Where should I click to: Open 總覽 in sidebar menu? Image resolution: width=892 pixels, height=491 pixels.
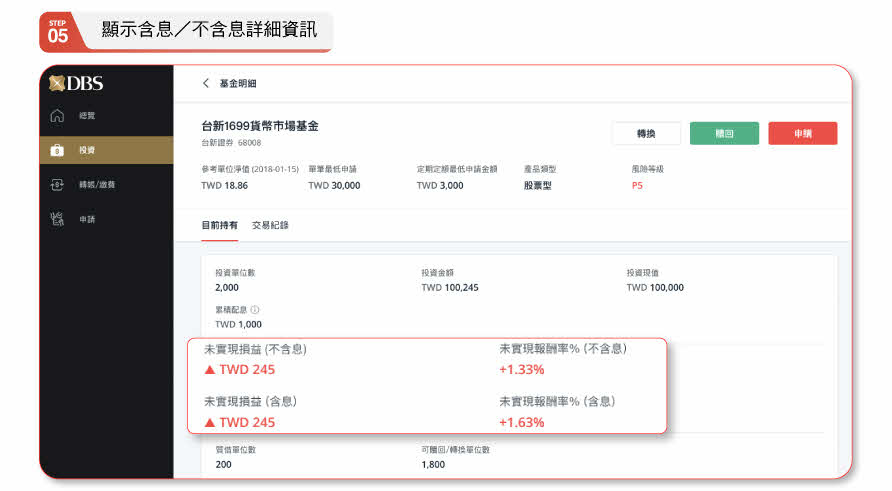click(x=87, y=115)
